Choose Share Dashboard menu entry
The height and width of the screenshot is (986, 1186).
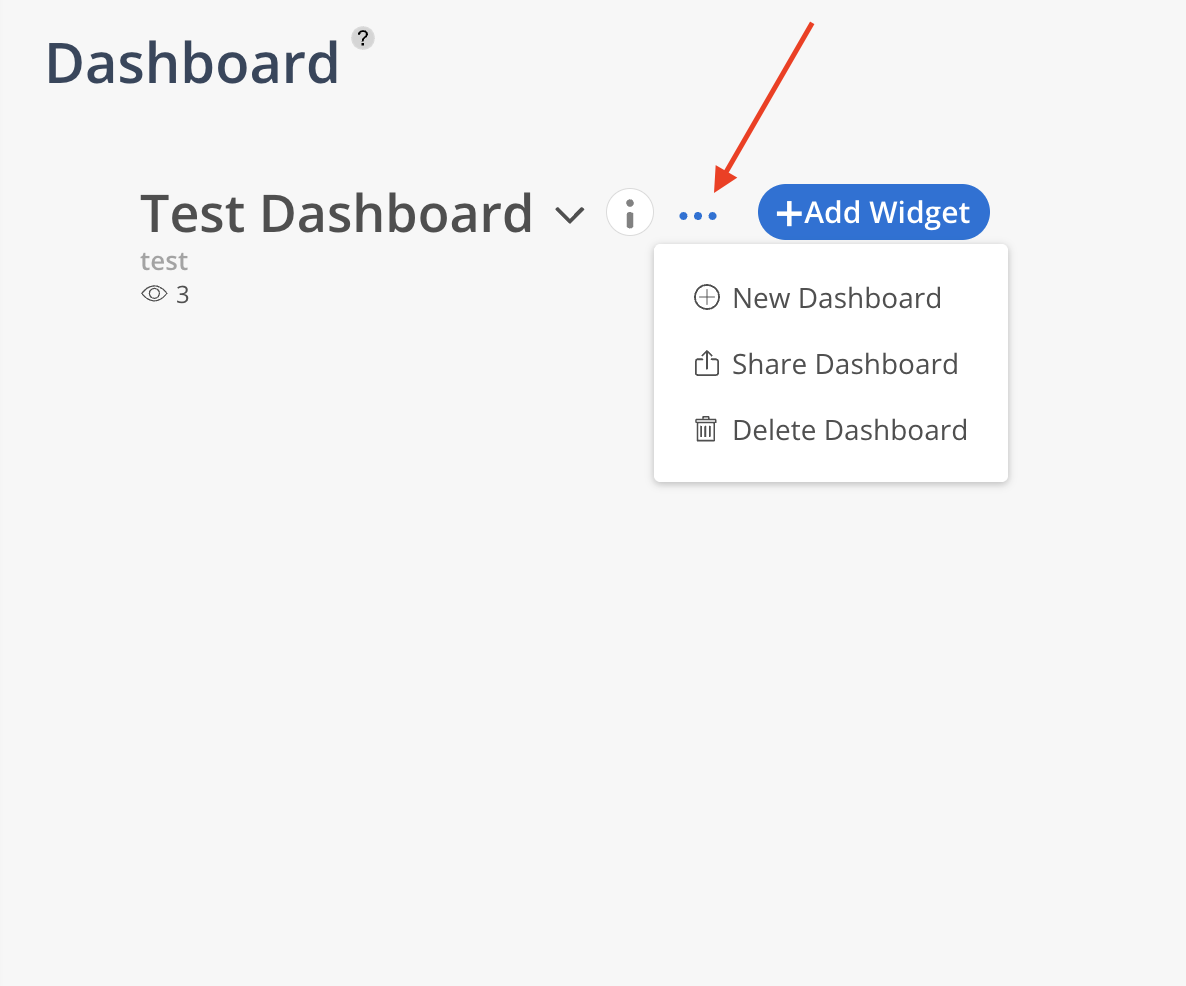point(845,364)
